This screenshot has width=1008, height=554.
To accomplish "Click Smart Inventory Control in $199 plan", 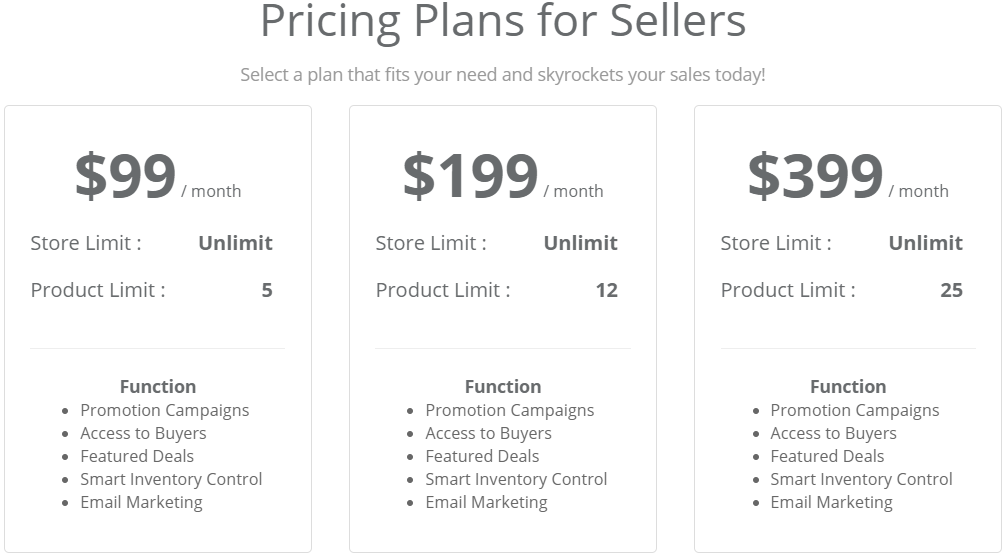I will 516,479.
